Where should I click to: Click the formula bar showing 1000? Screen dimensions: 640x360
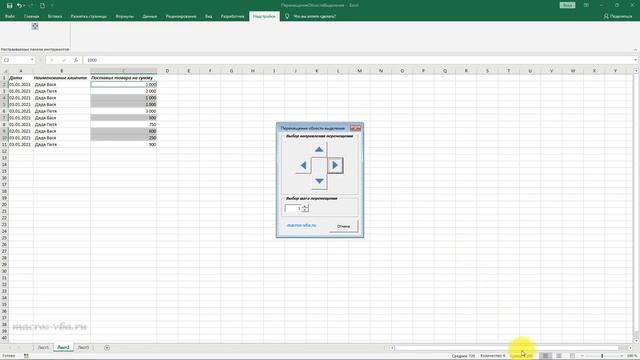click(x=359, y=60)
